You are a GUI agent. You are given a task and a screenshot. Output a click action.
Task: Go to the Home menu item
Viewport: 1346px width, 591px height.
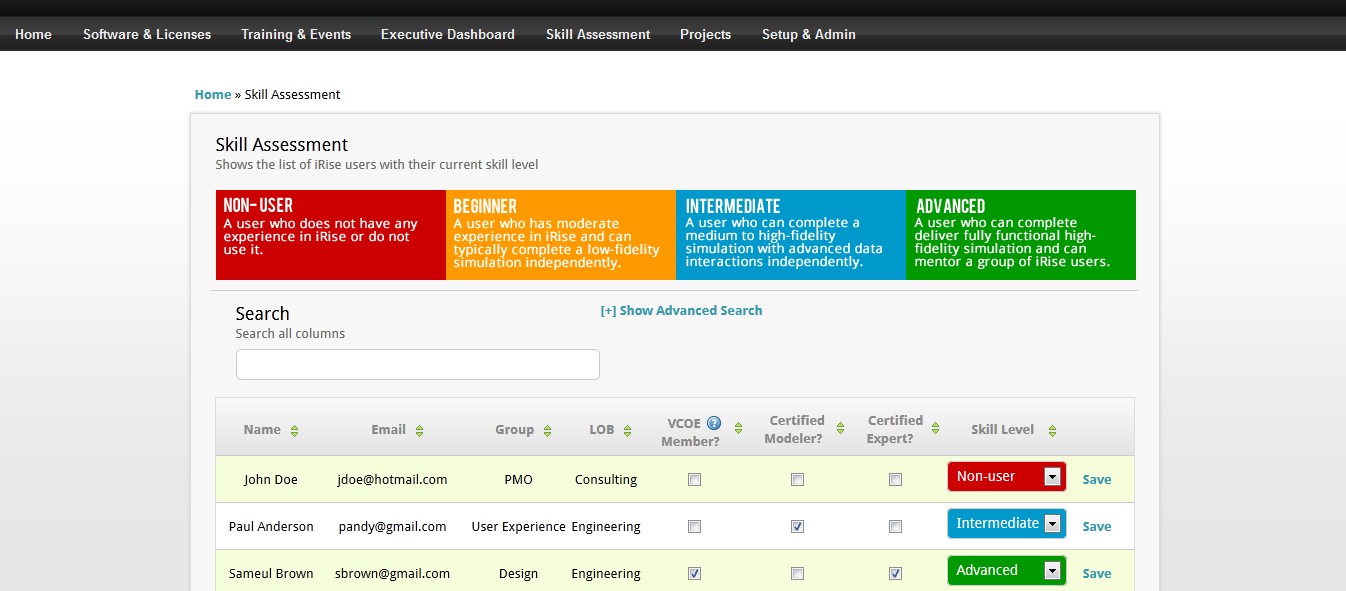(x=33, y=34)
